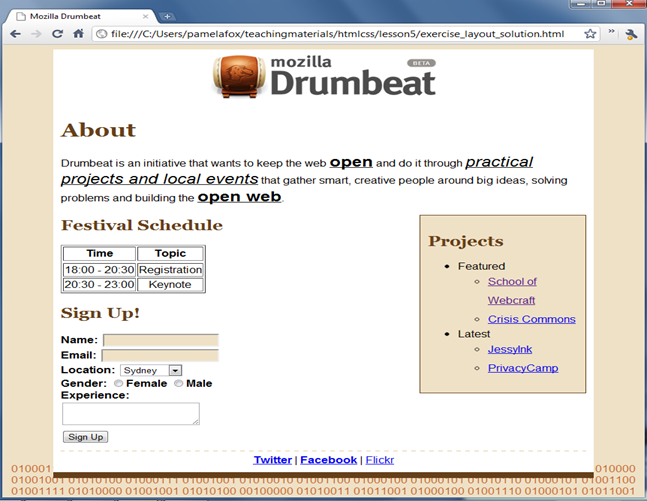Viewport: 647px width, 501px height.
Task: Click the 20:30 - 23:00 table cell
Action: (99, 285)
